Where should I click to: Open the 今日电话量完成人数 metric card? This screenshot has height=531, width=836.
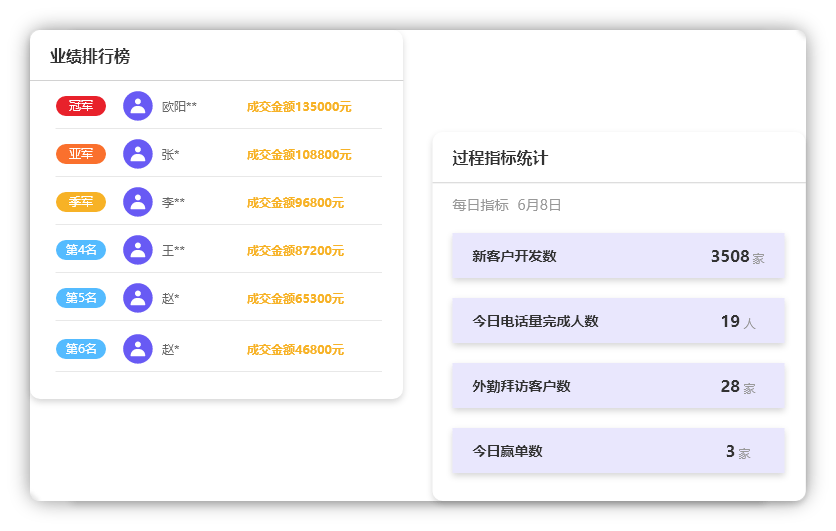coord(618,321)
